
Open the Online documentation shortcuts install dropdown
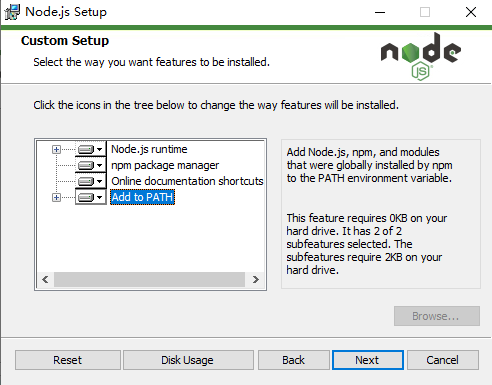[91, 181]
